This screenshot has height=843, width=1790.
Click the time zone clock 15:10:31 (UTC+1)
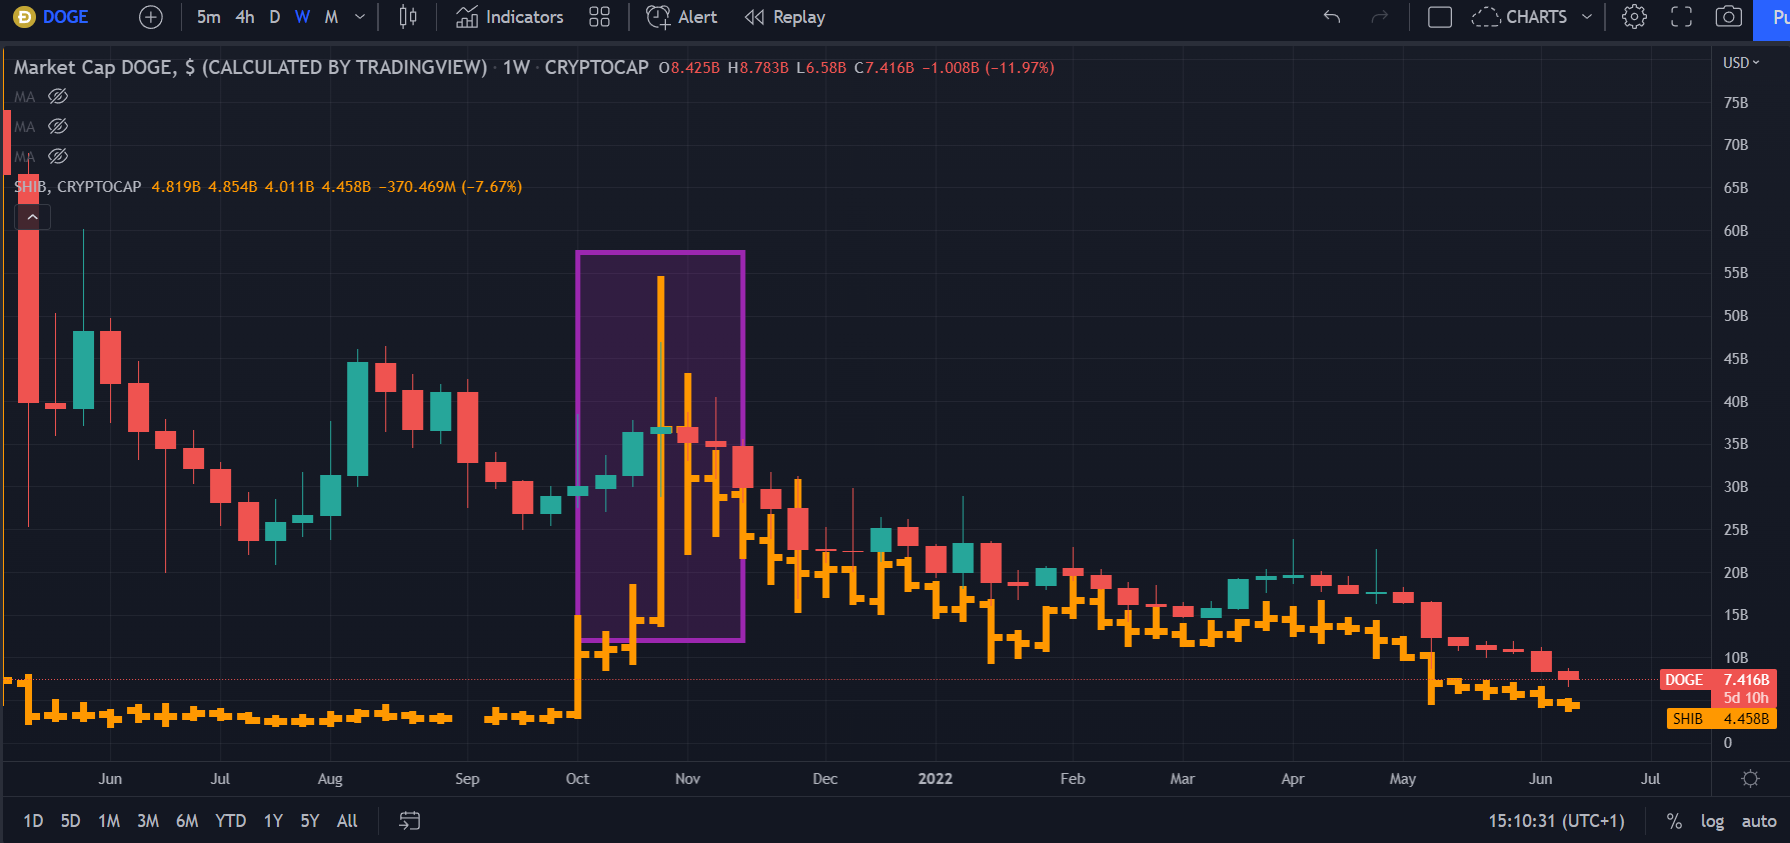click(x=1556, y=821)
